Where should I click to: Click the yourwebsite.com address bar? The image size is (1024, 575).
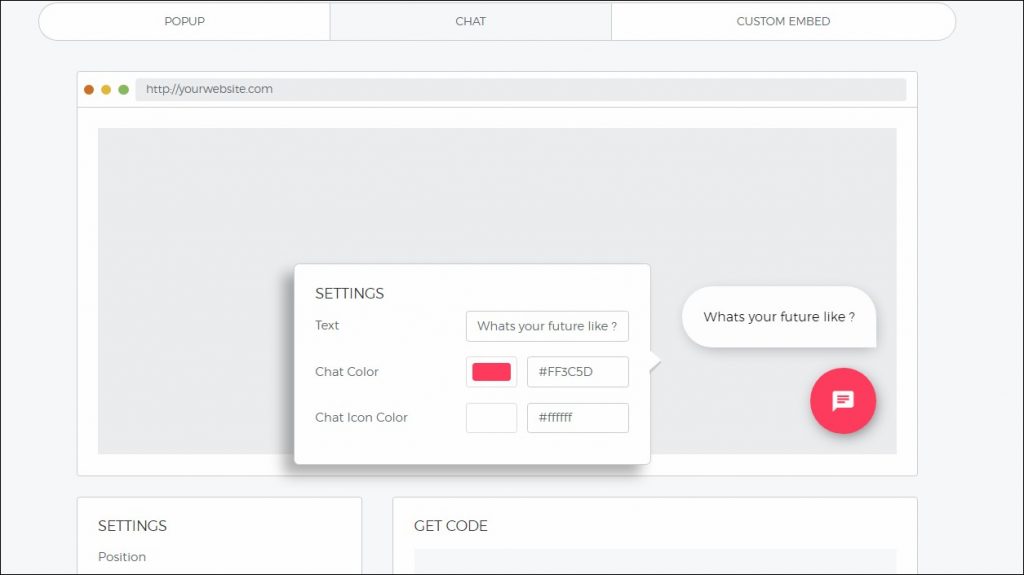(520, 89)
